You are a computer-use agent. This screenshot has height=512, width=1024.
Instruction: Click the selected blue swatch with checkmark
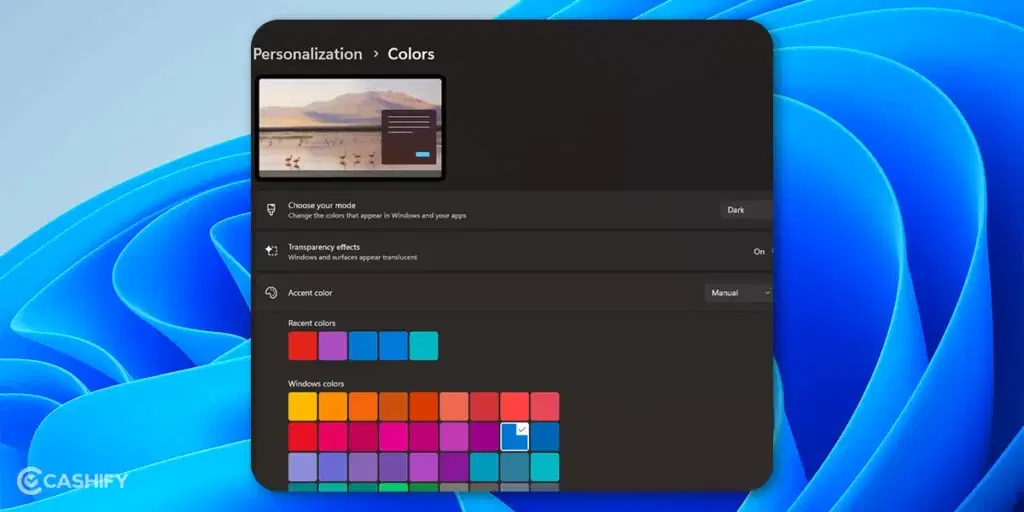(515, 436)
